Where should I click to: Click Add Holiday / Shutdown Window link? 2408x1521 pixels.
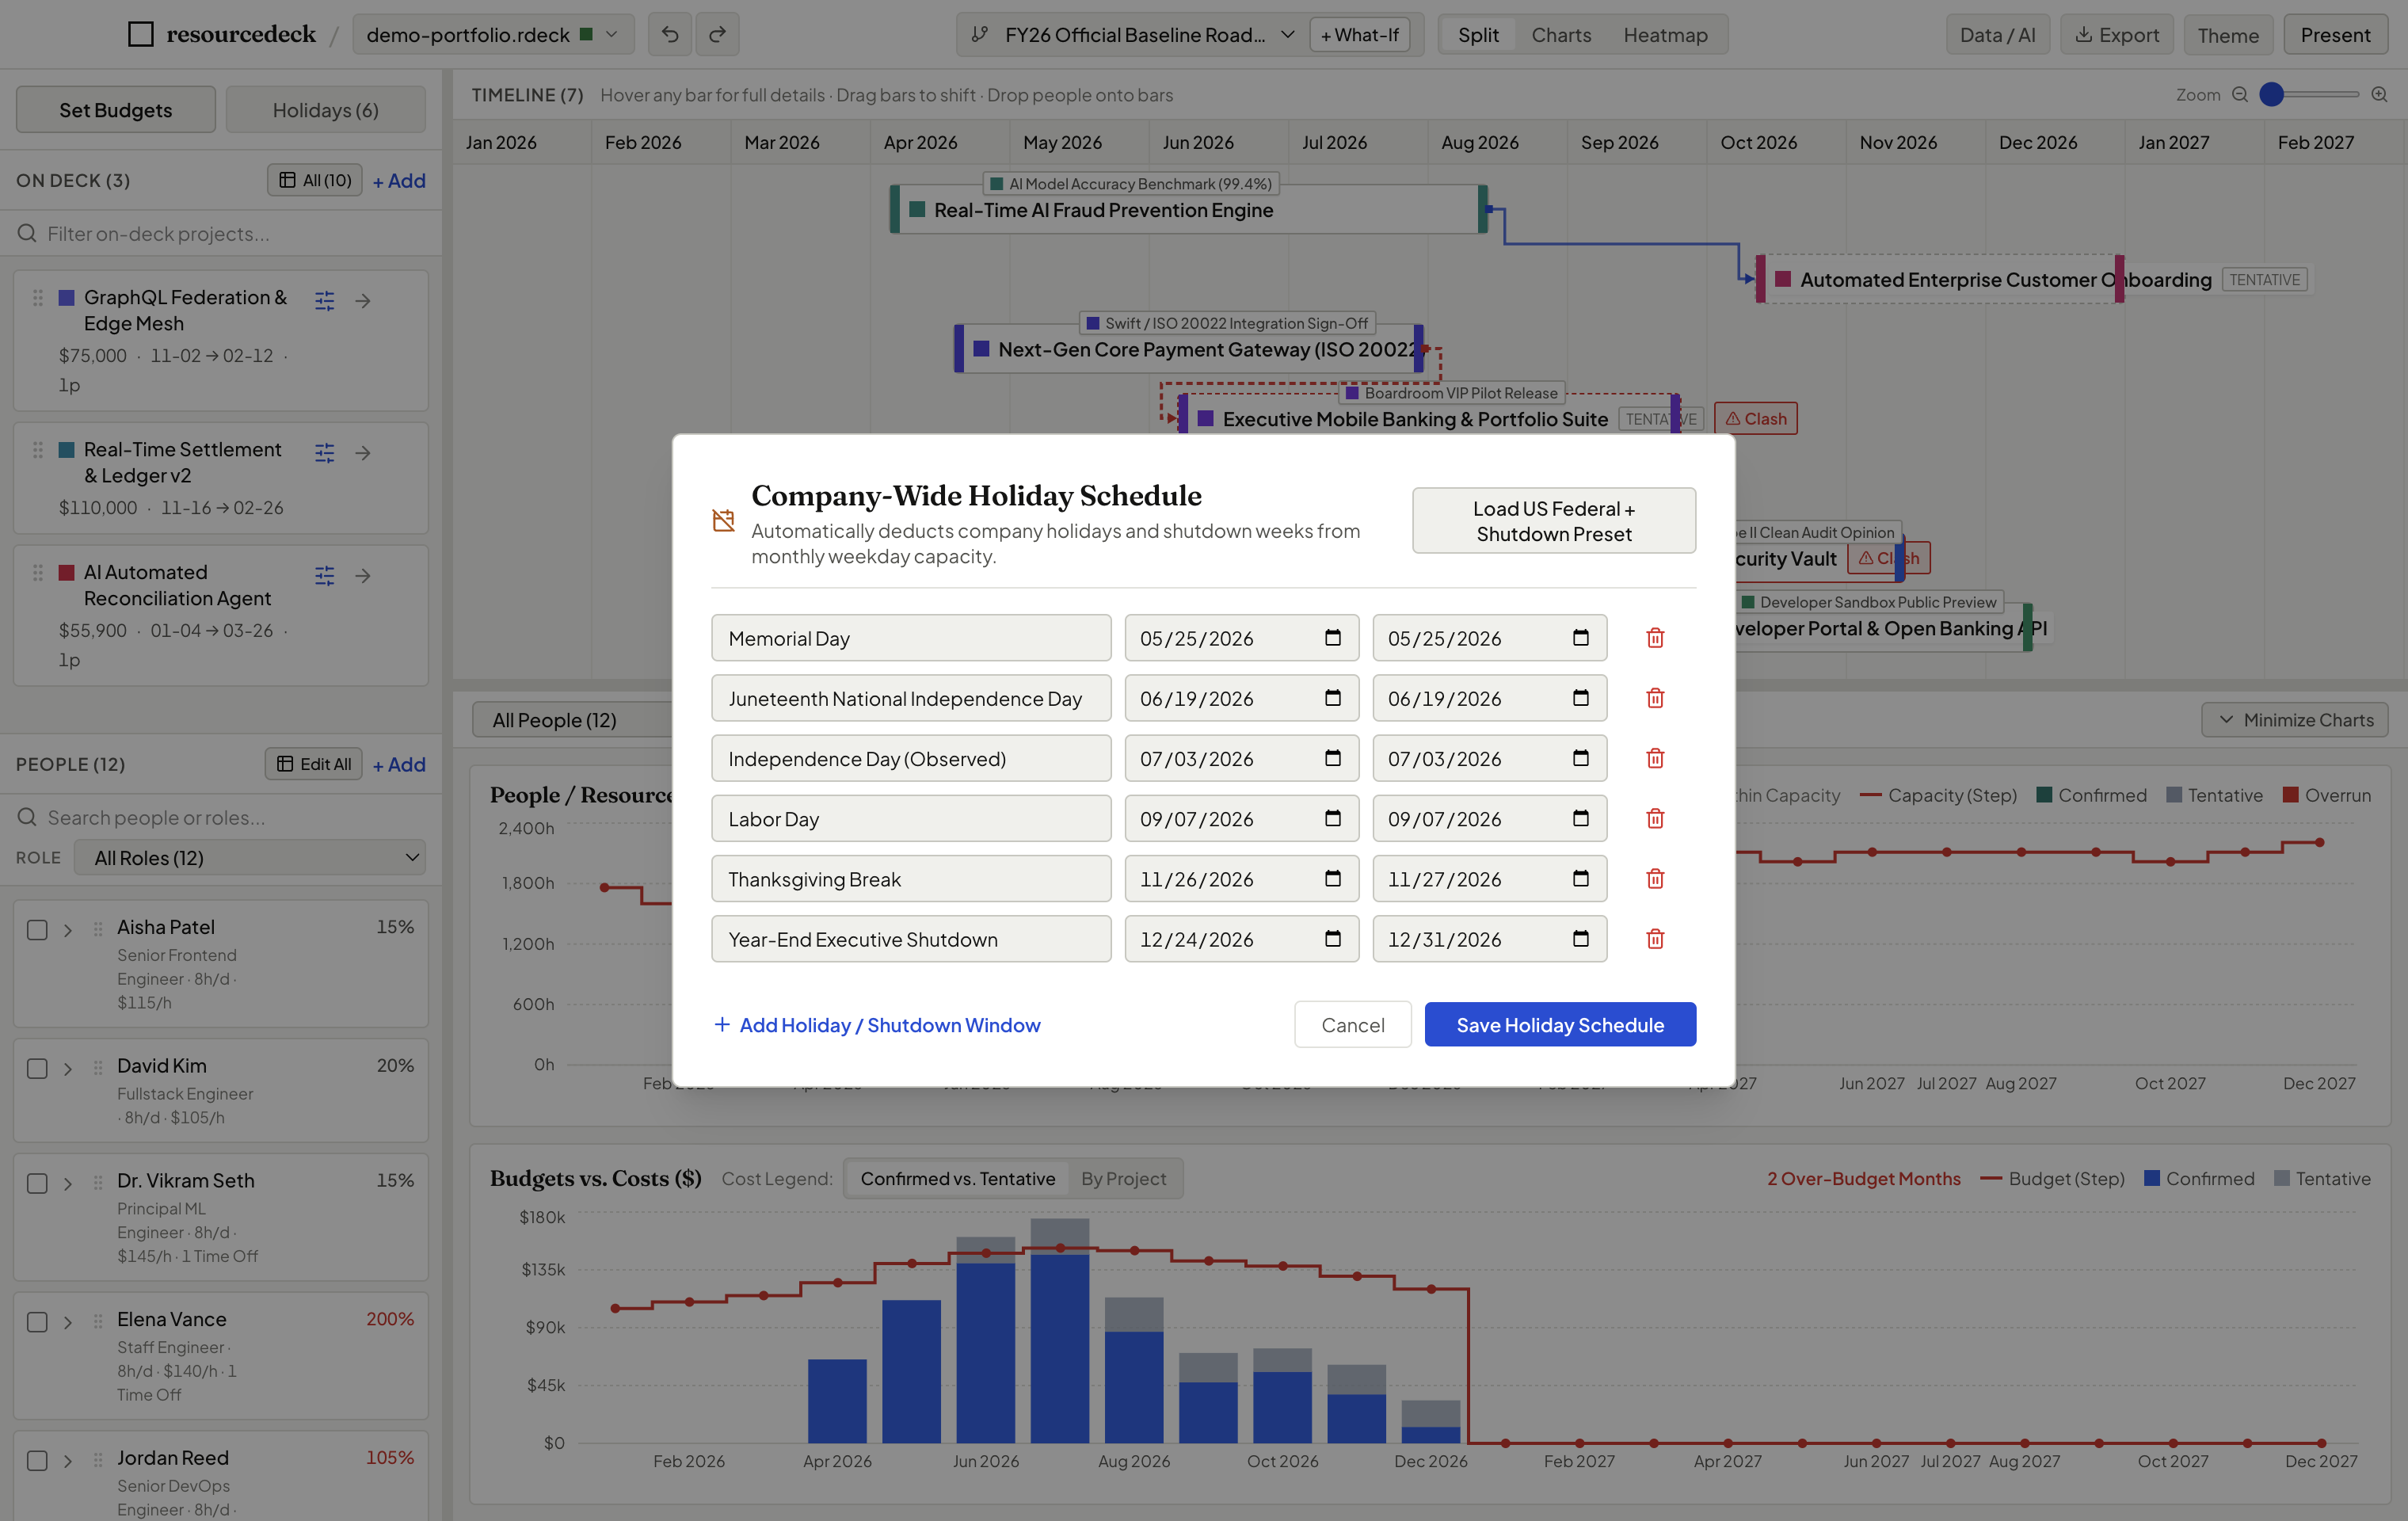877,1024
